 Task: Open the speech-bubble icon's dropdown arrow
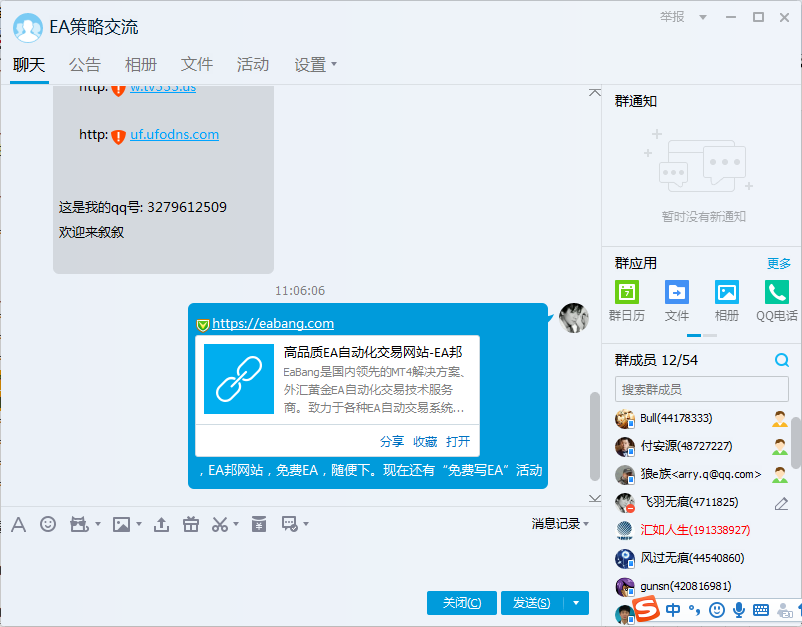[x=306, y=524]
